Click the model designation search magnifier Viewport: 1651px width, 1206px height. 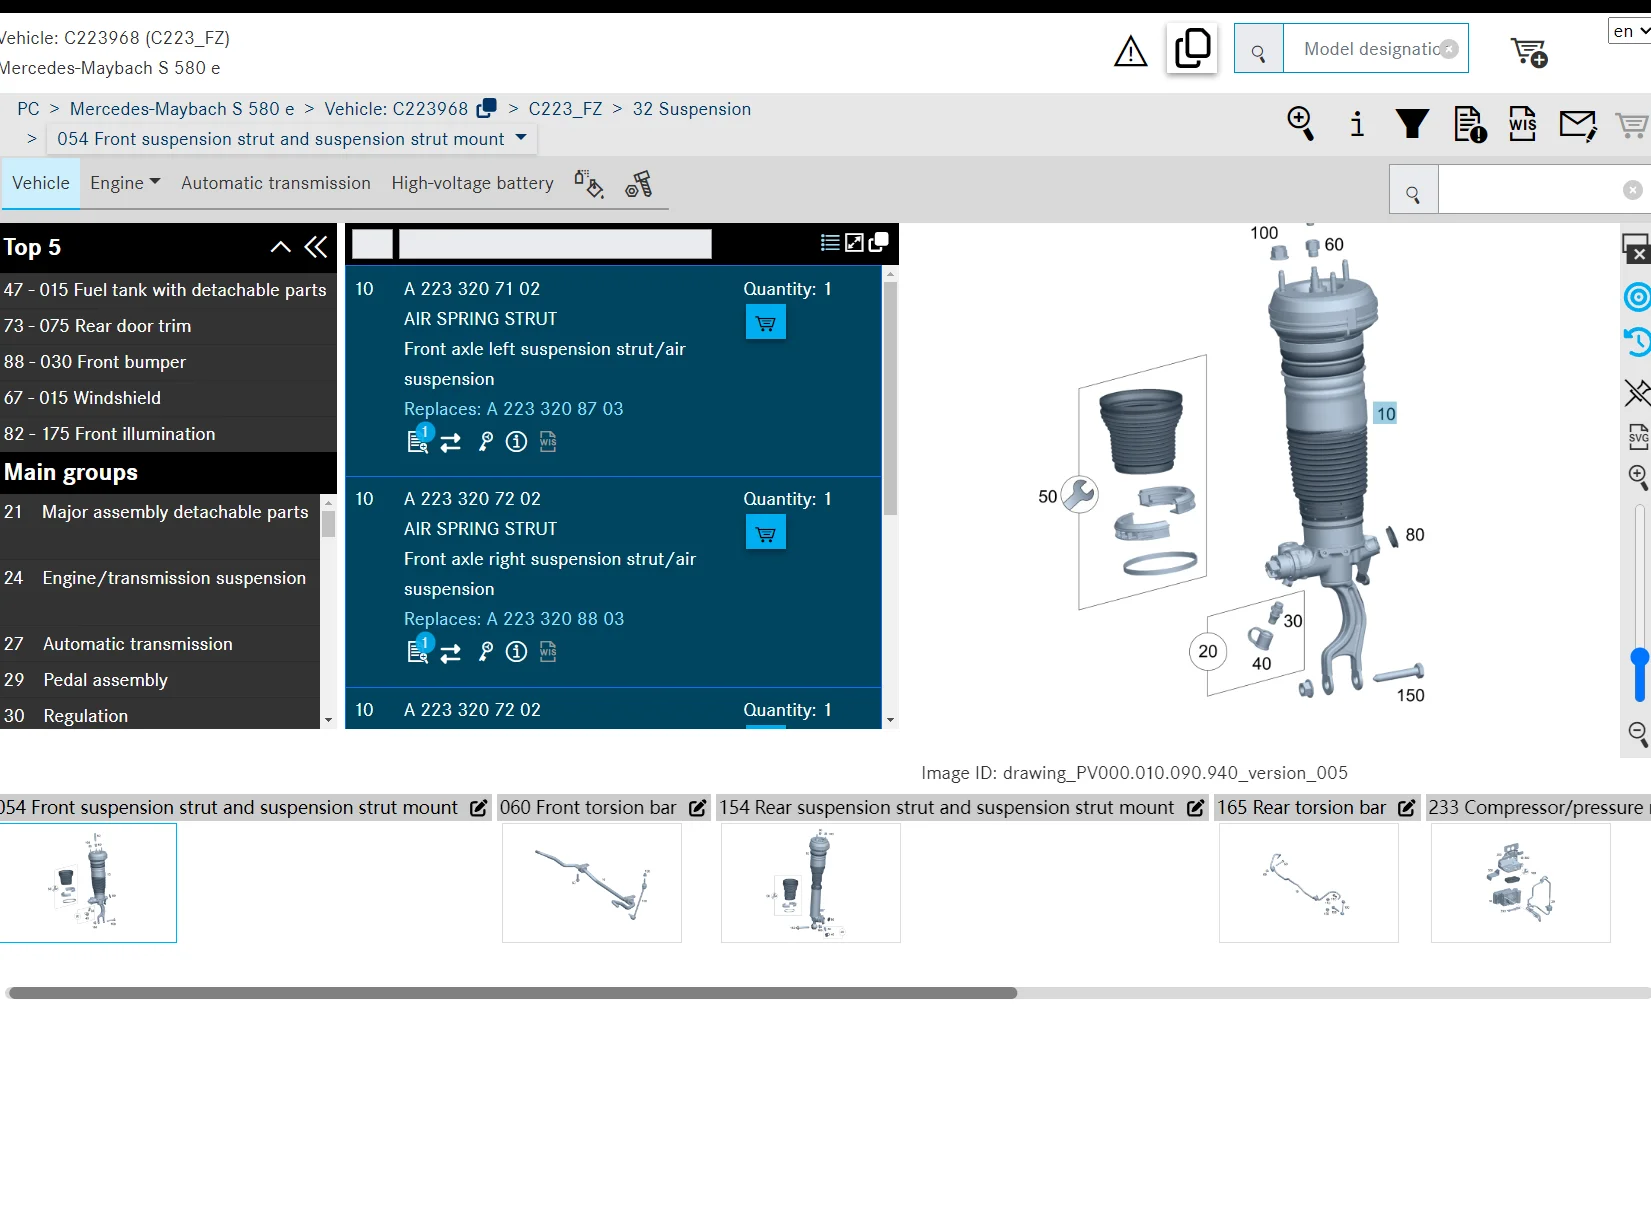1258,49
